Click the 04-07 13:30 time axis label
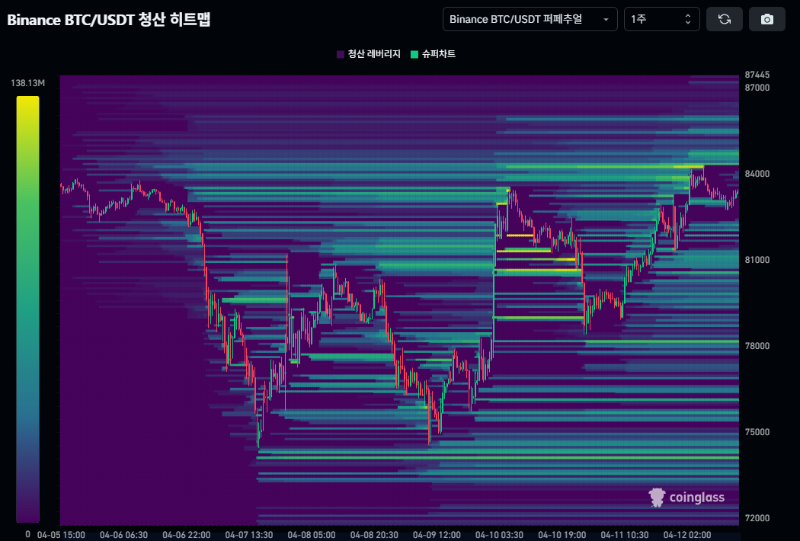This screenshot has width=800, height=541. 249,535
